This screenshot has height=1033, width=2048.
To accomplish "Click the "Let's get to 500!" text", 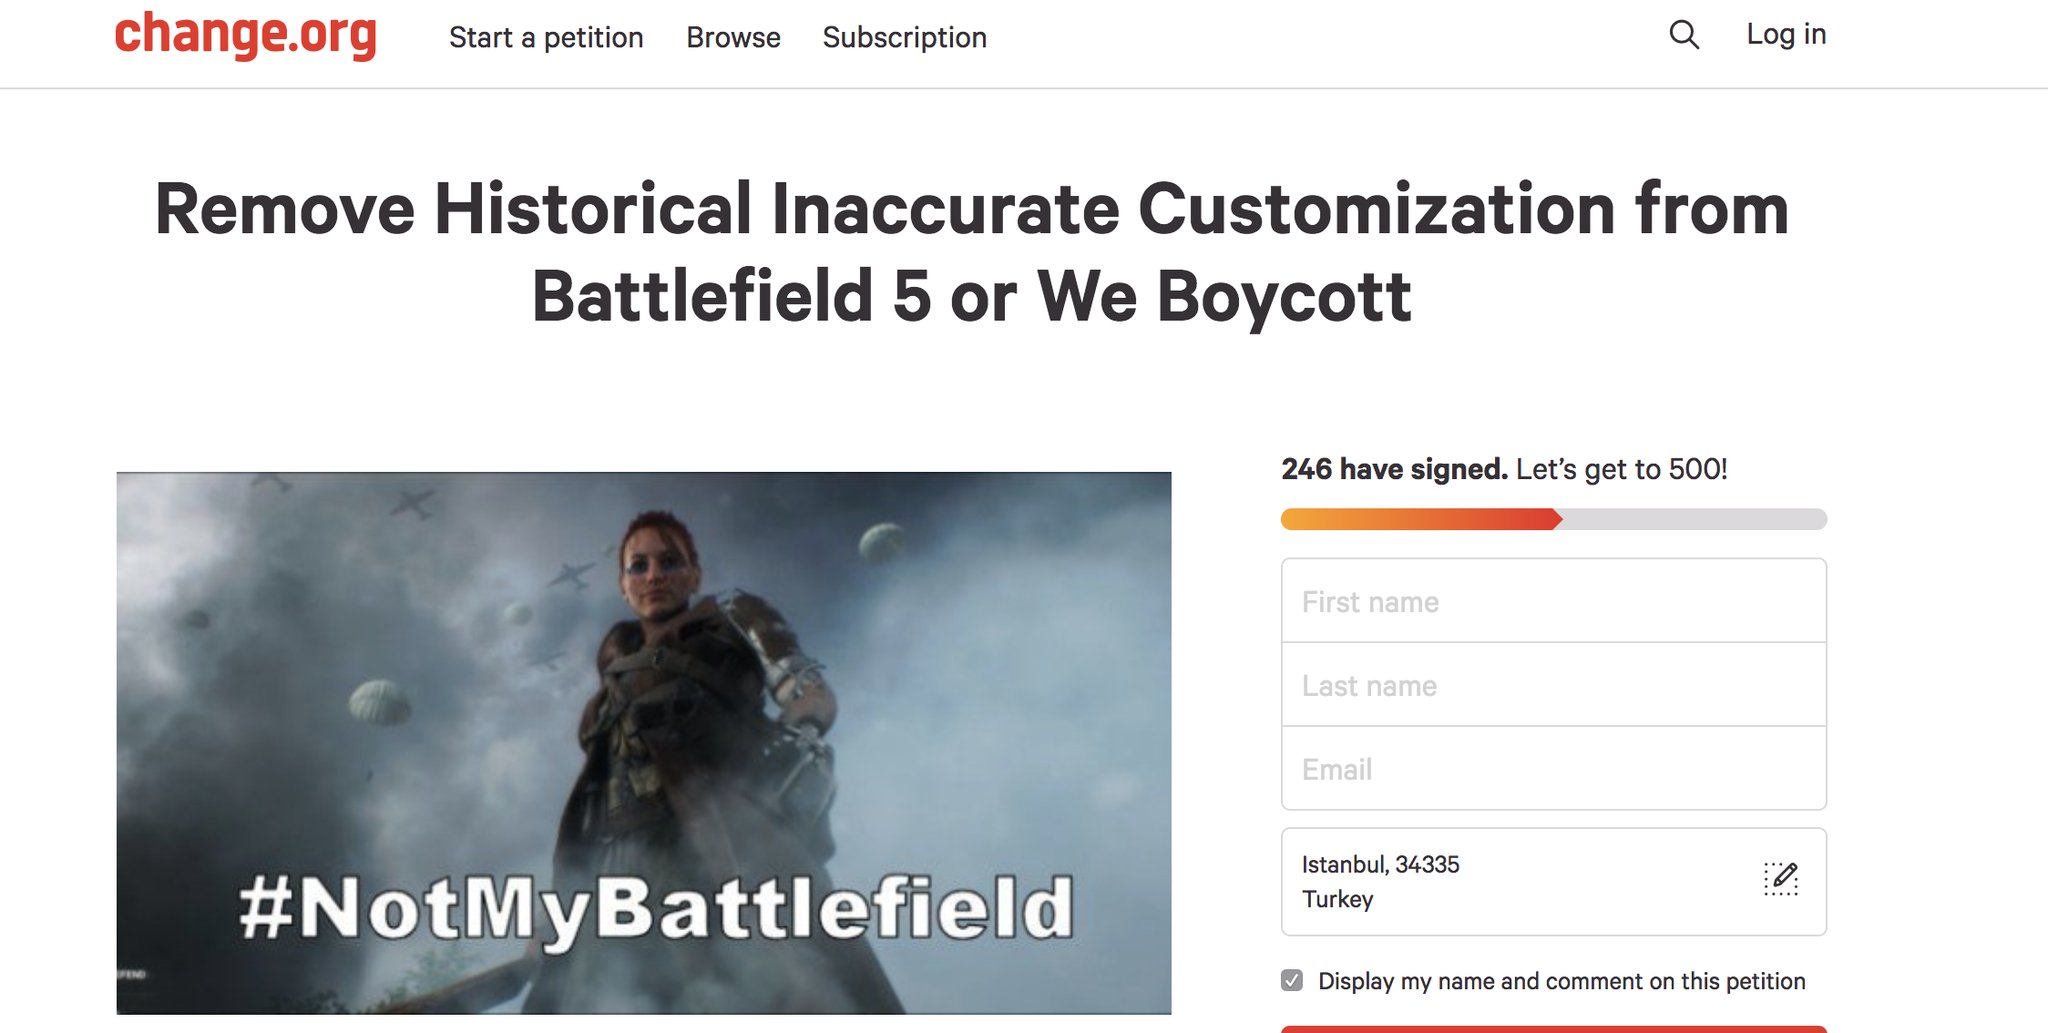I will click(x=1621, y=469).
